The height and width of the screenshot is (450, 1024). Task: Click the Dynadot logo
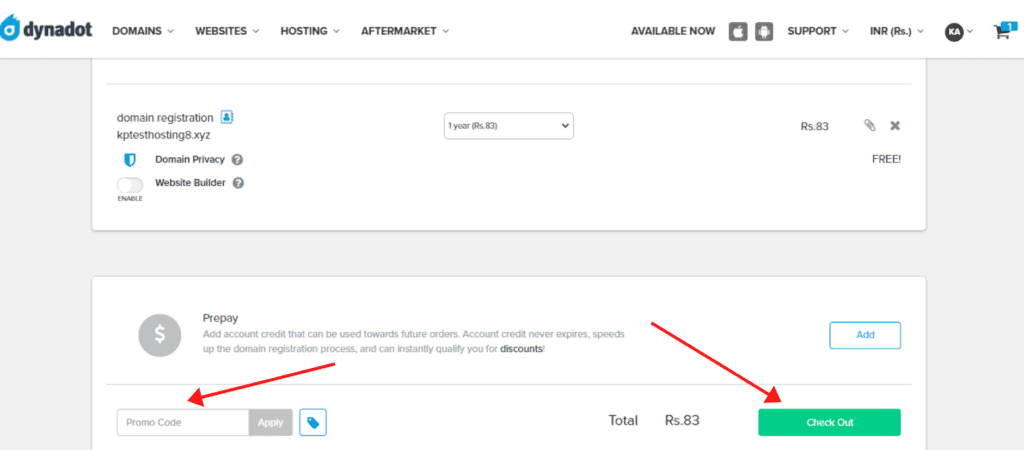[x=47, y=30]
